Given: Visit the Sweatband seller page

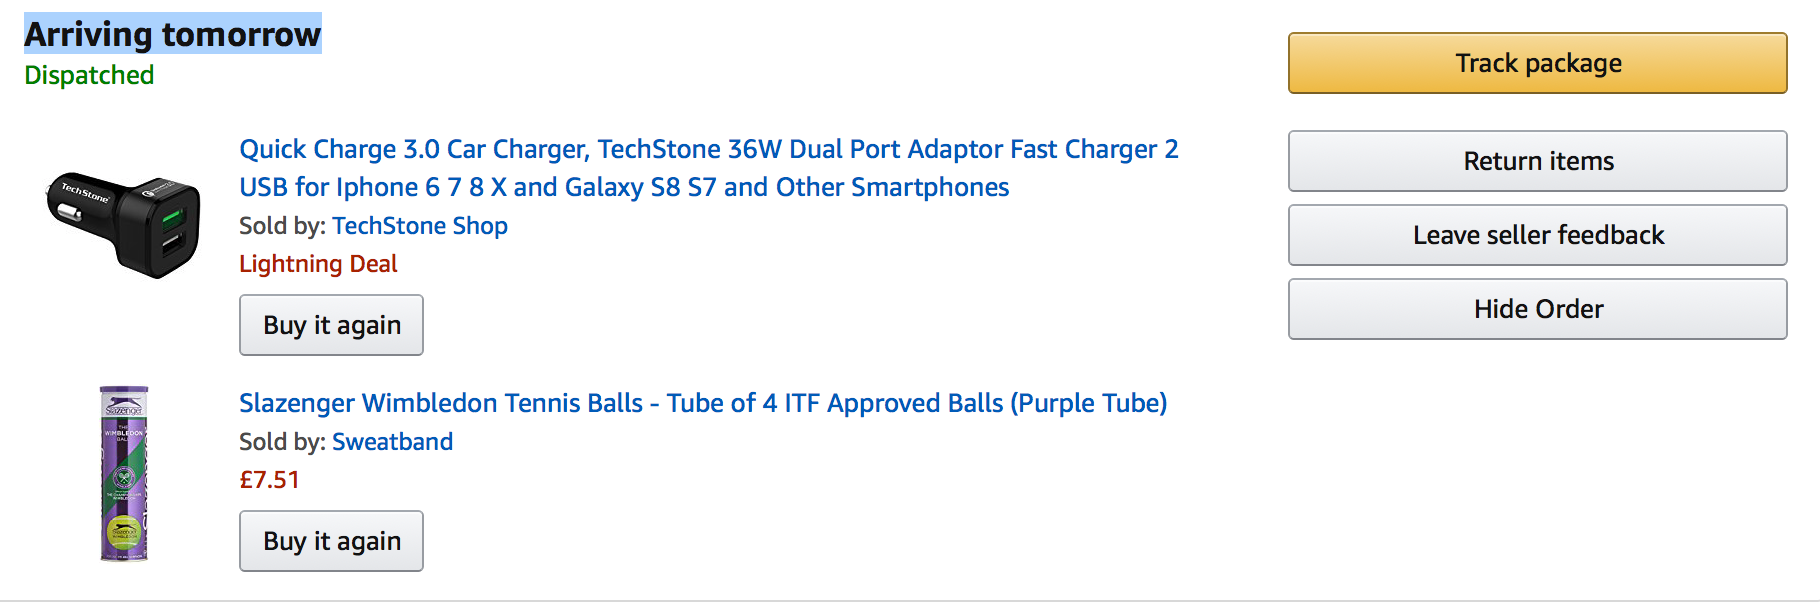Looking at the screenshot, I should [392, 442].
